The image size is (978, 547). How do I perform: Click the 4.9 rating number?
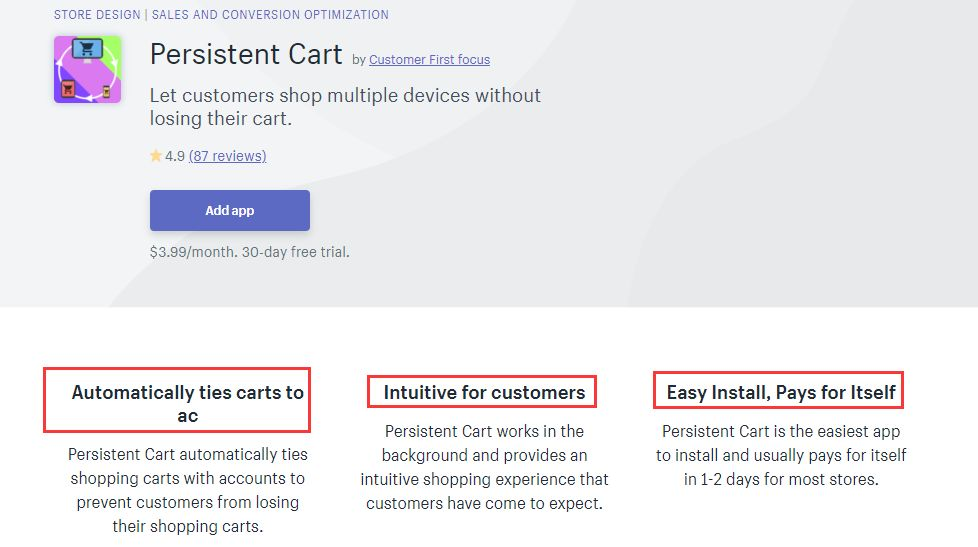coord(175,156)
